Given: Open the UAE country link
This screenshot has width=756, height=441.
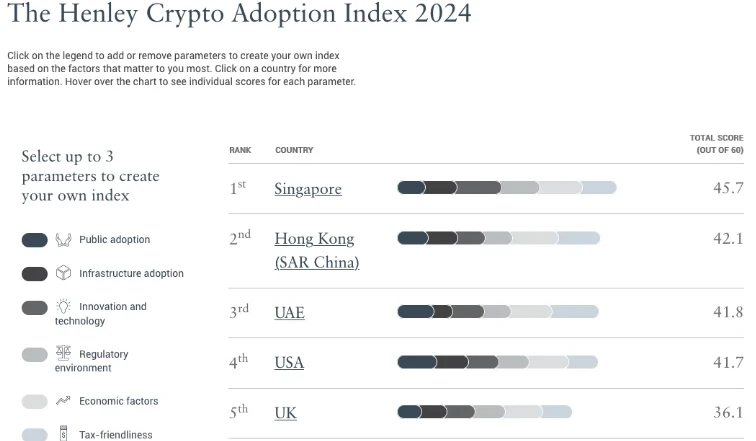Looking at the screenshot, I should pyautogui.click(x=289, y=312).
